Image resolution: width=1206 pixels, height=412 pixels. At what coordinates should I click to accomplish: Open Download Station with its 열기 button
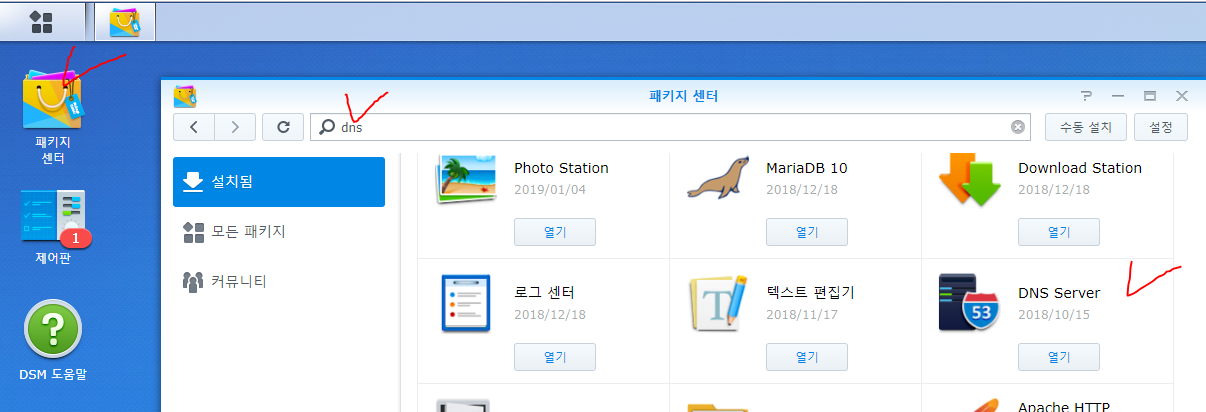tap(1059, 232)
